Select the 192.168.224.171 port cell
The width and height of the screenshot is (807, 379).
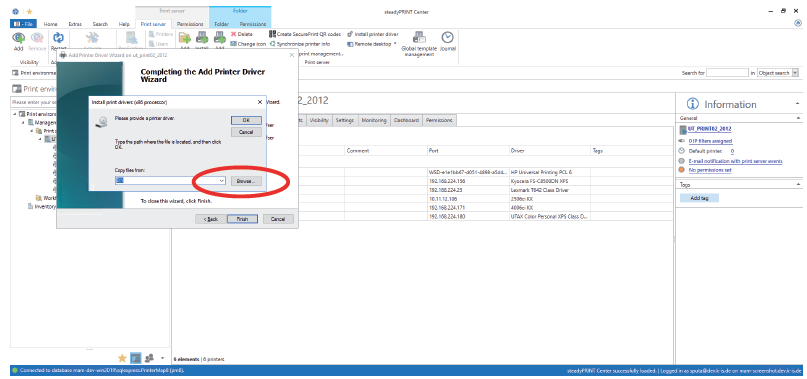[467, 208]
